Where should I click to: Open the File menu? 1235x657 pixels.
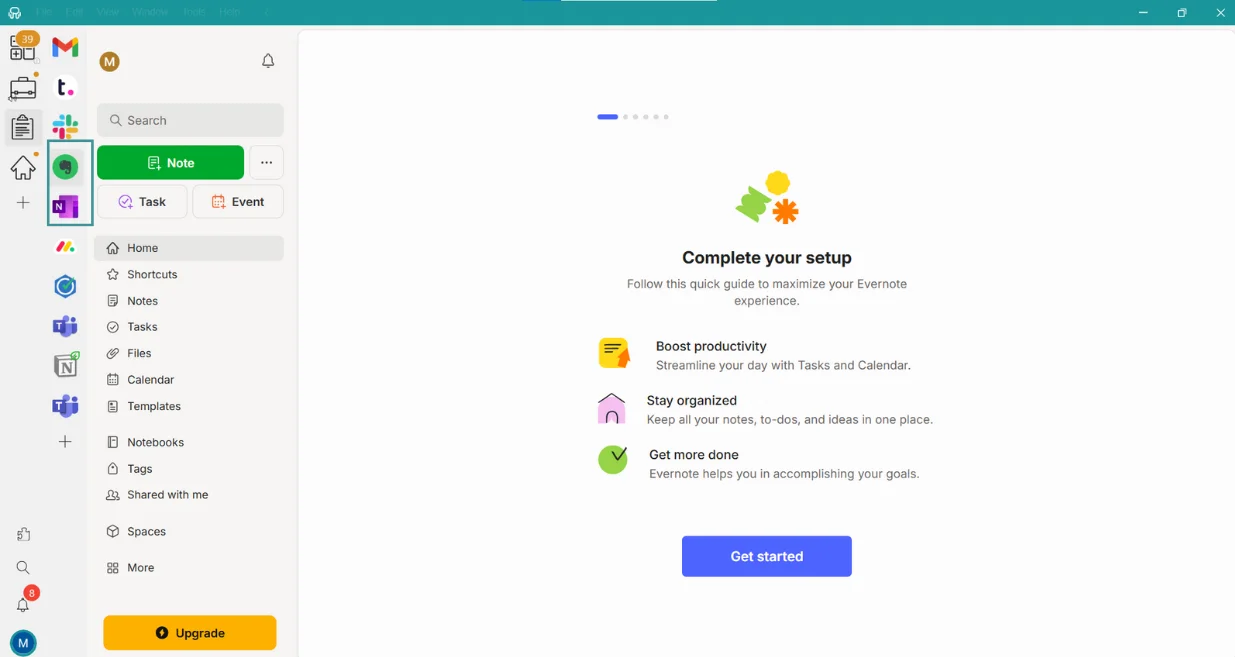pos(44,12)
